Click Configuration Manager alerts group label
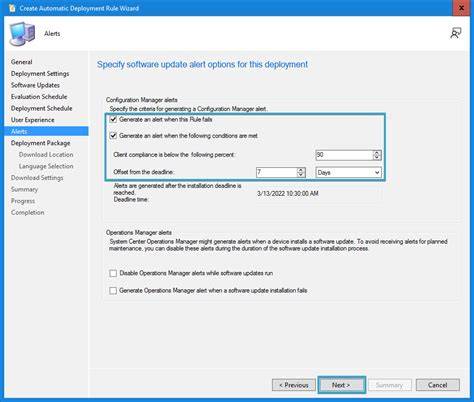474x402 pixels. point(141,100)
